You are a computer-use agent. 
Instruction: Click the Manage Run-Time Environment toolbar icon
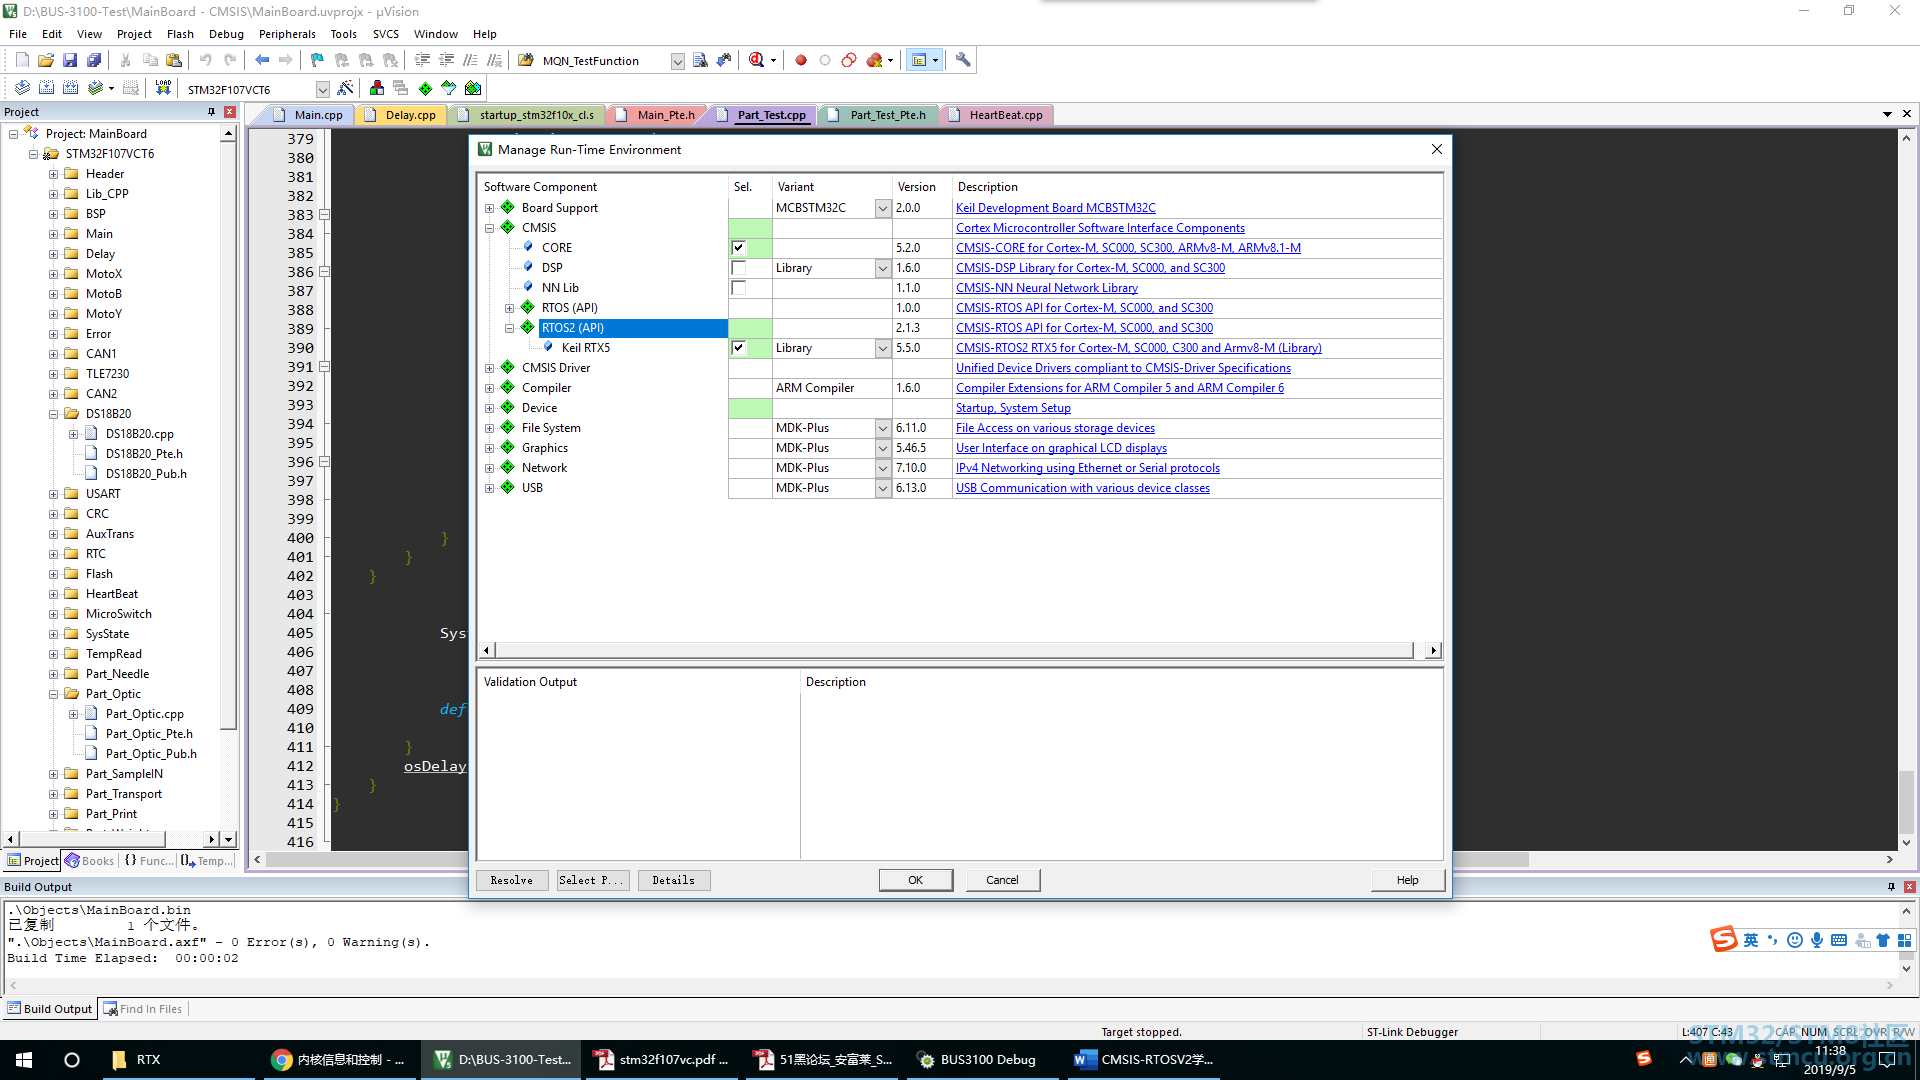[x=425, y=88]
